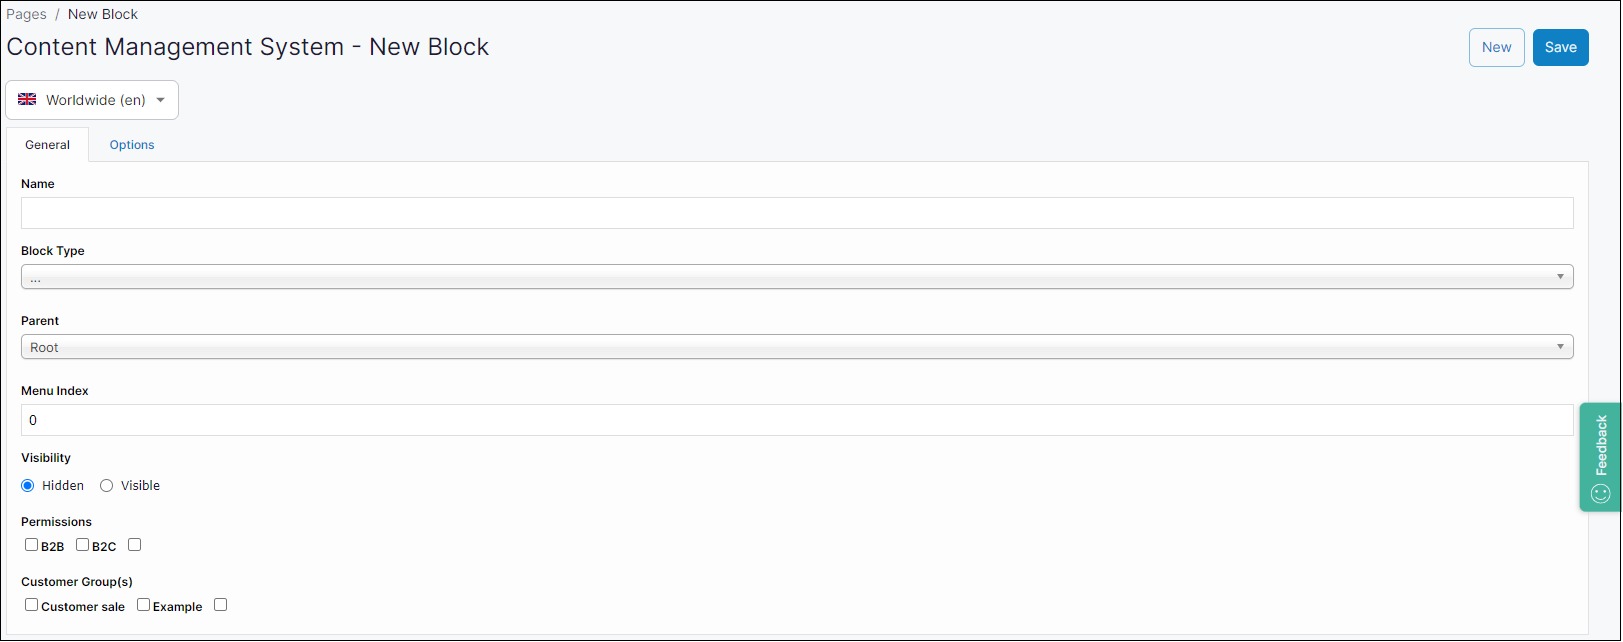Click the Save button
Viewport: 1623px width, 642px height.
coord(1560,47)
